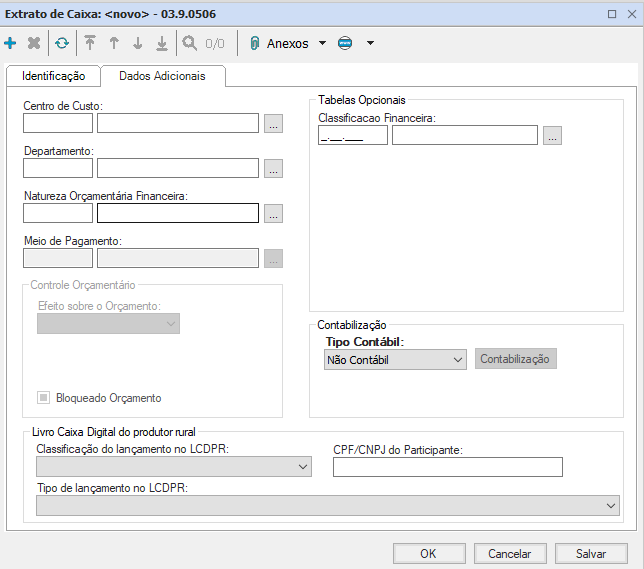
Task: Go to first record arrow icon
Action: click(90, 43)
